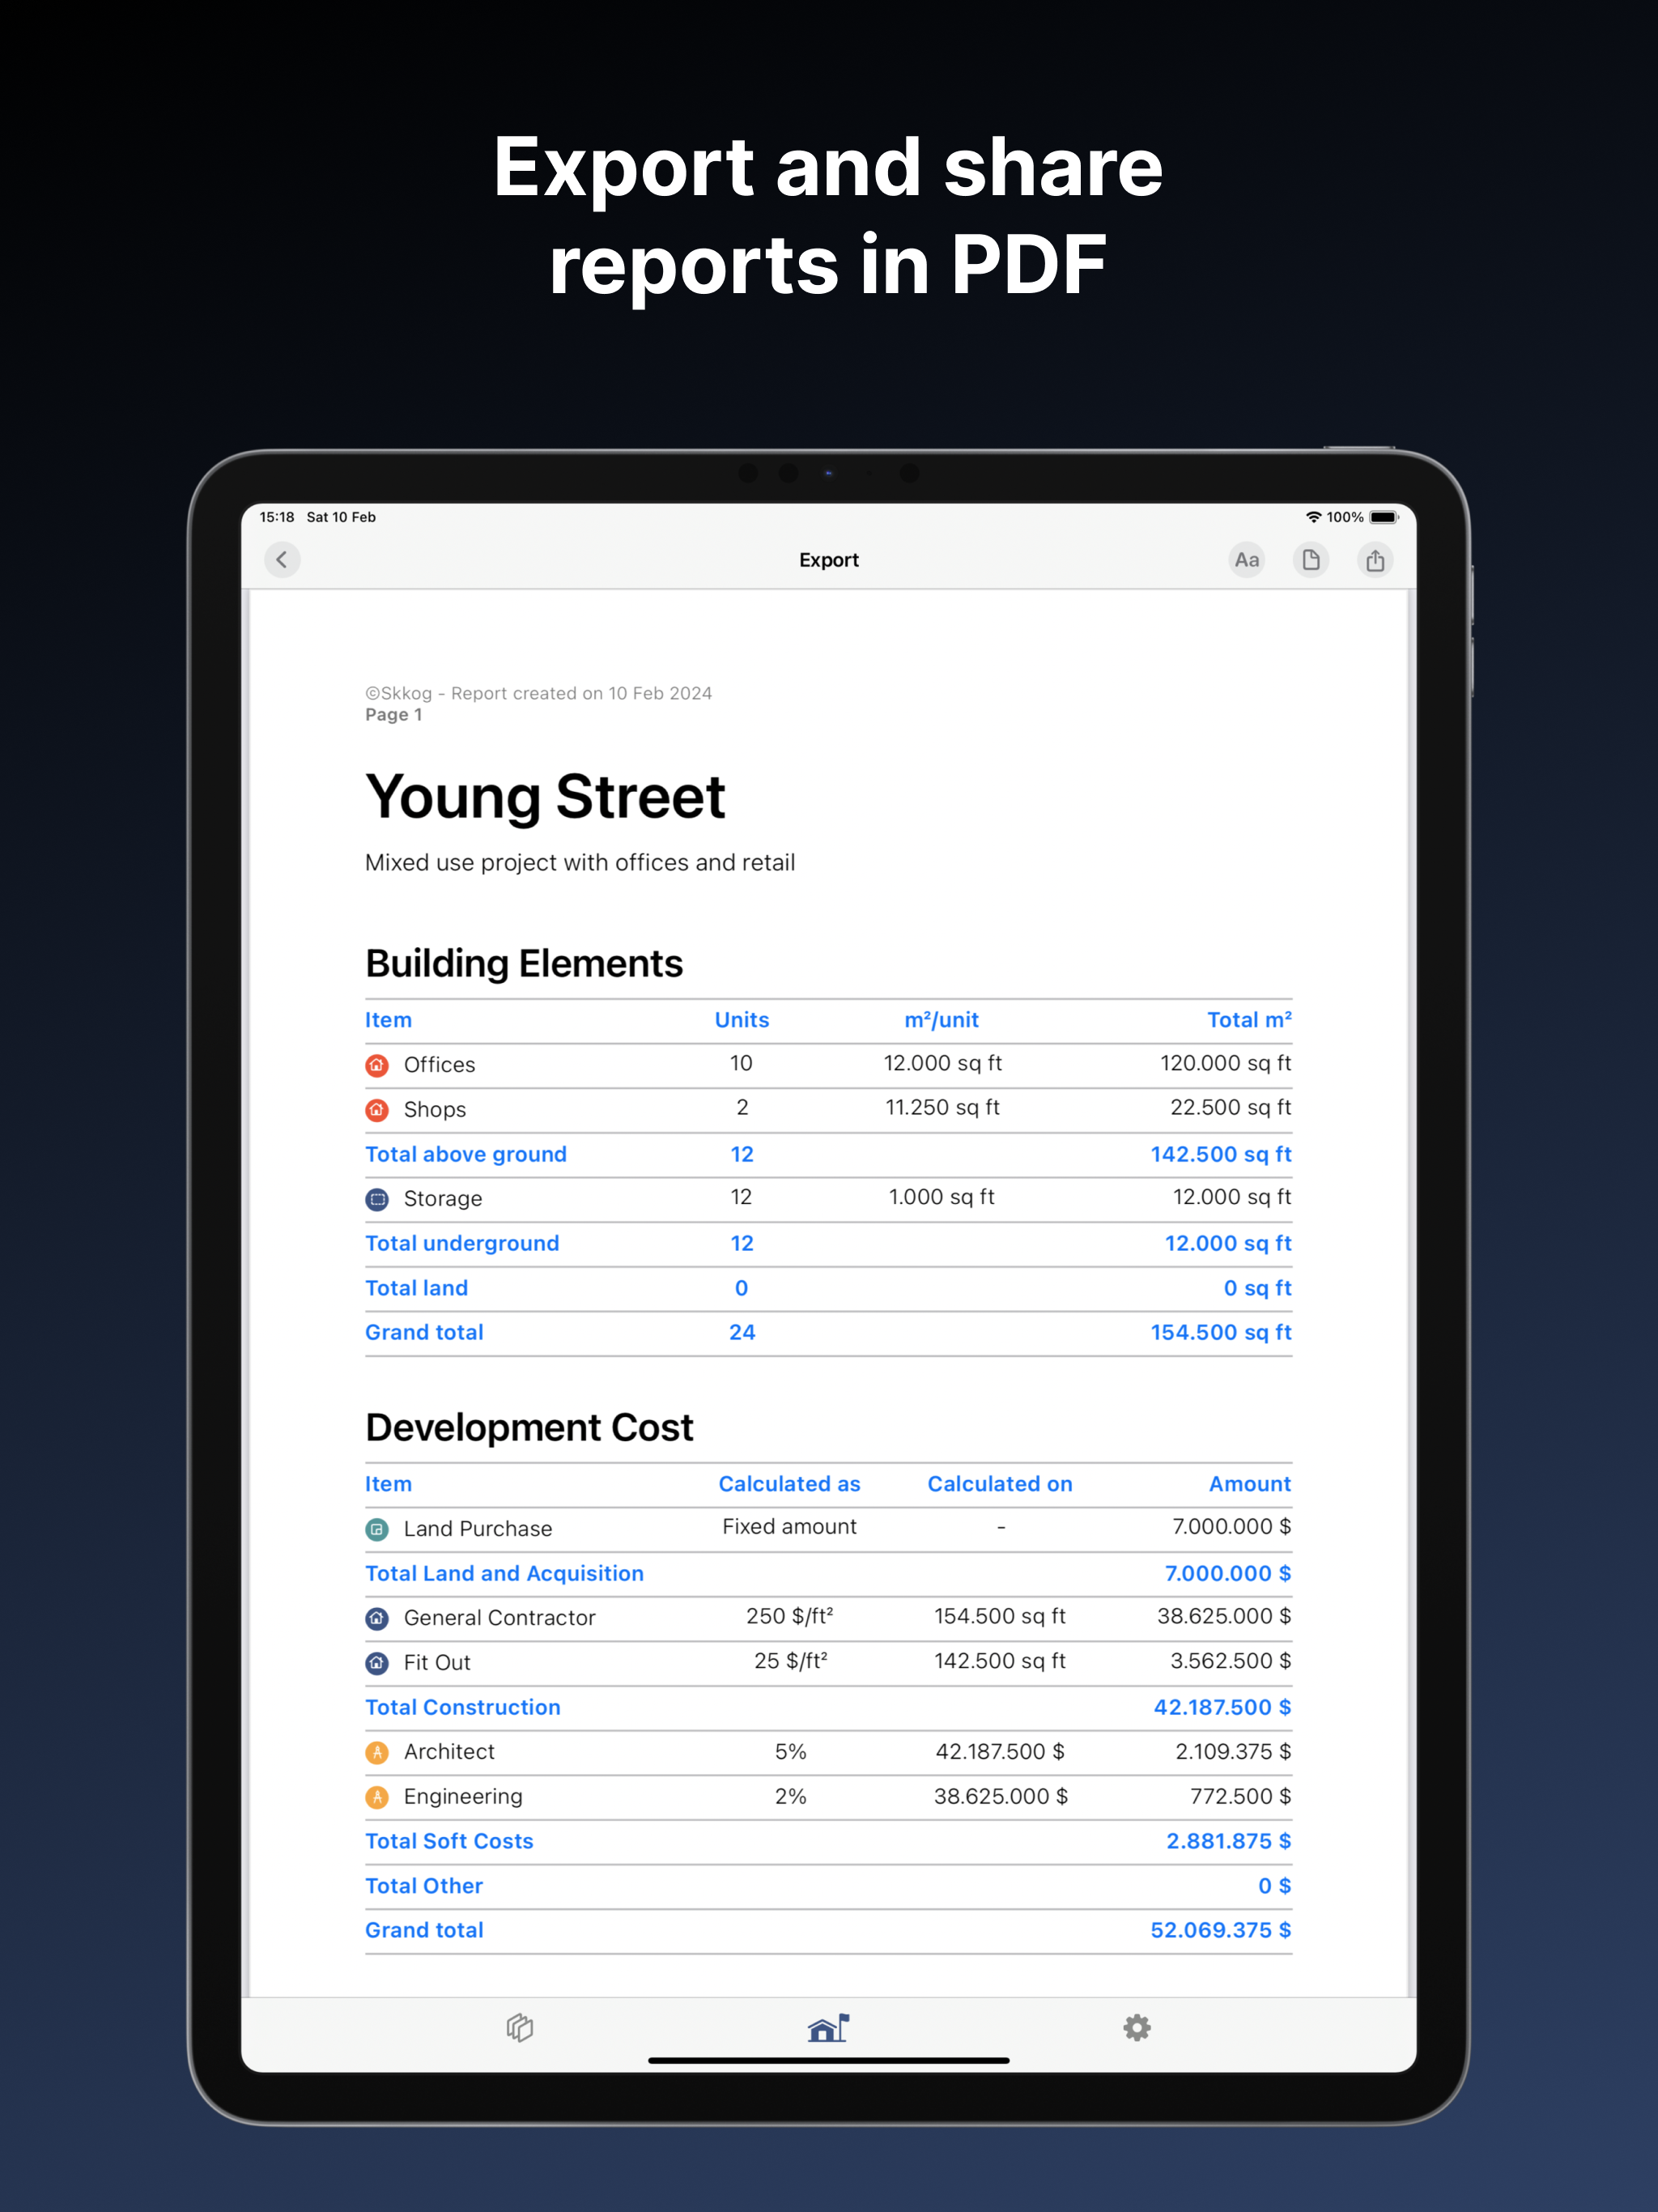Click the '2%' Engineering percentage

[x=790, y=1796]
